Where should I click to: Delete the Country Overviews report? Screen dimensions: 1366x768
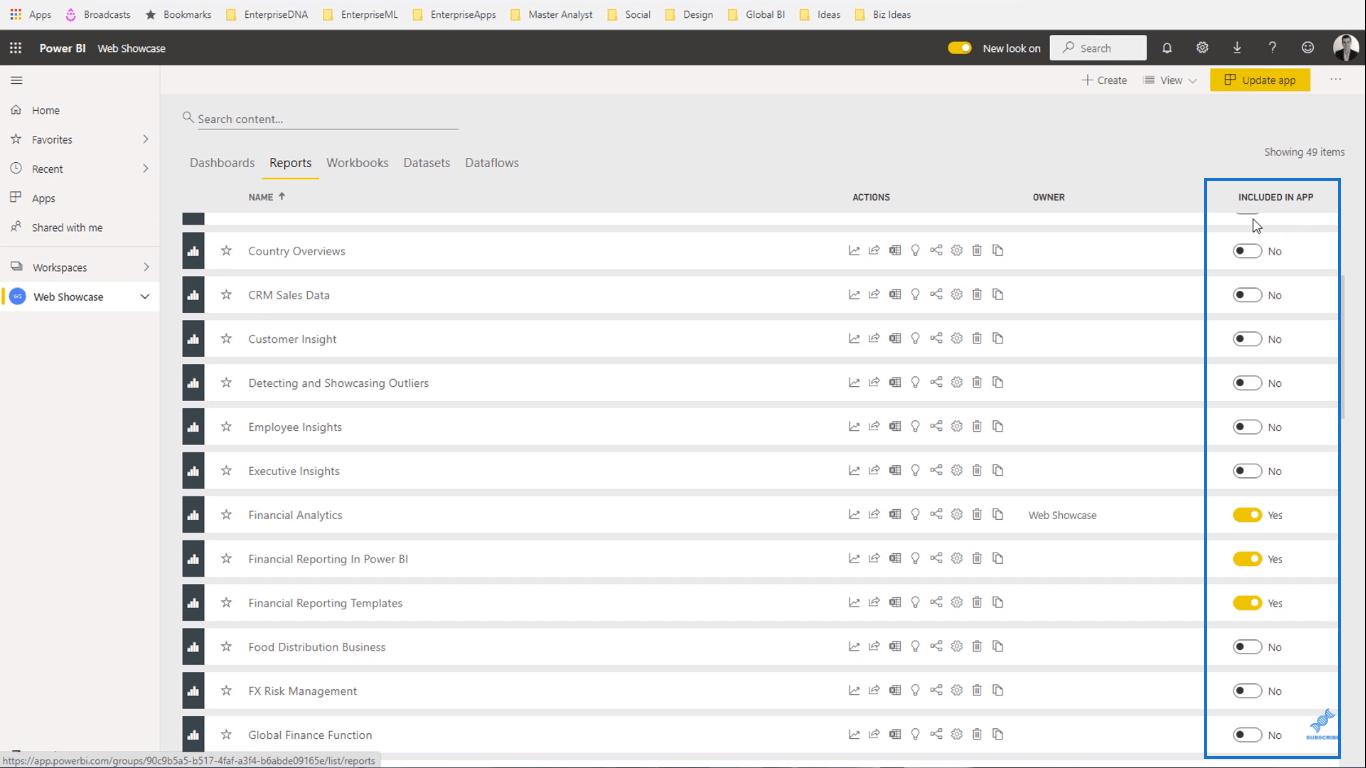click(x=977, y=251)
